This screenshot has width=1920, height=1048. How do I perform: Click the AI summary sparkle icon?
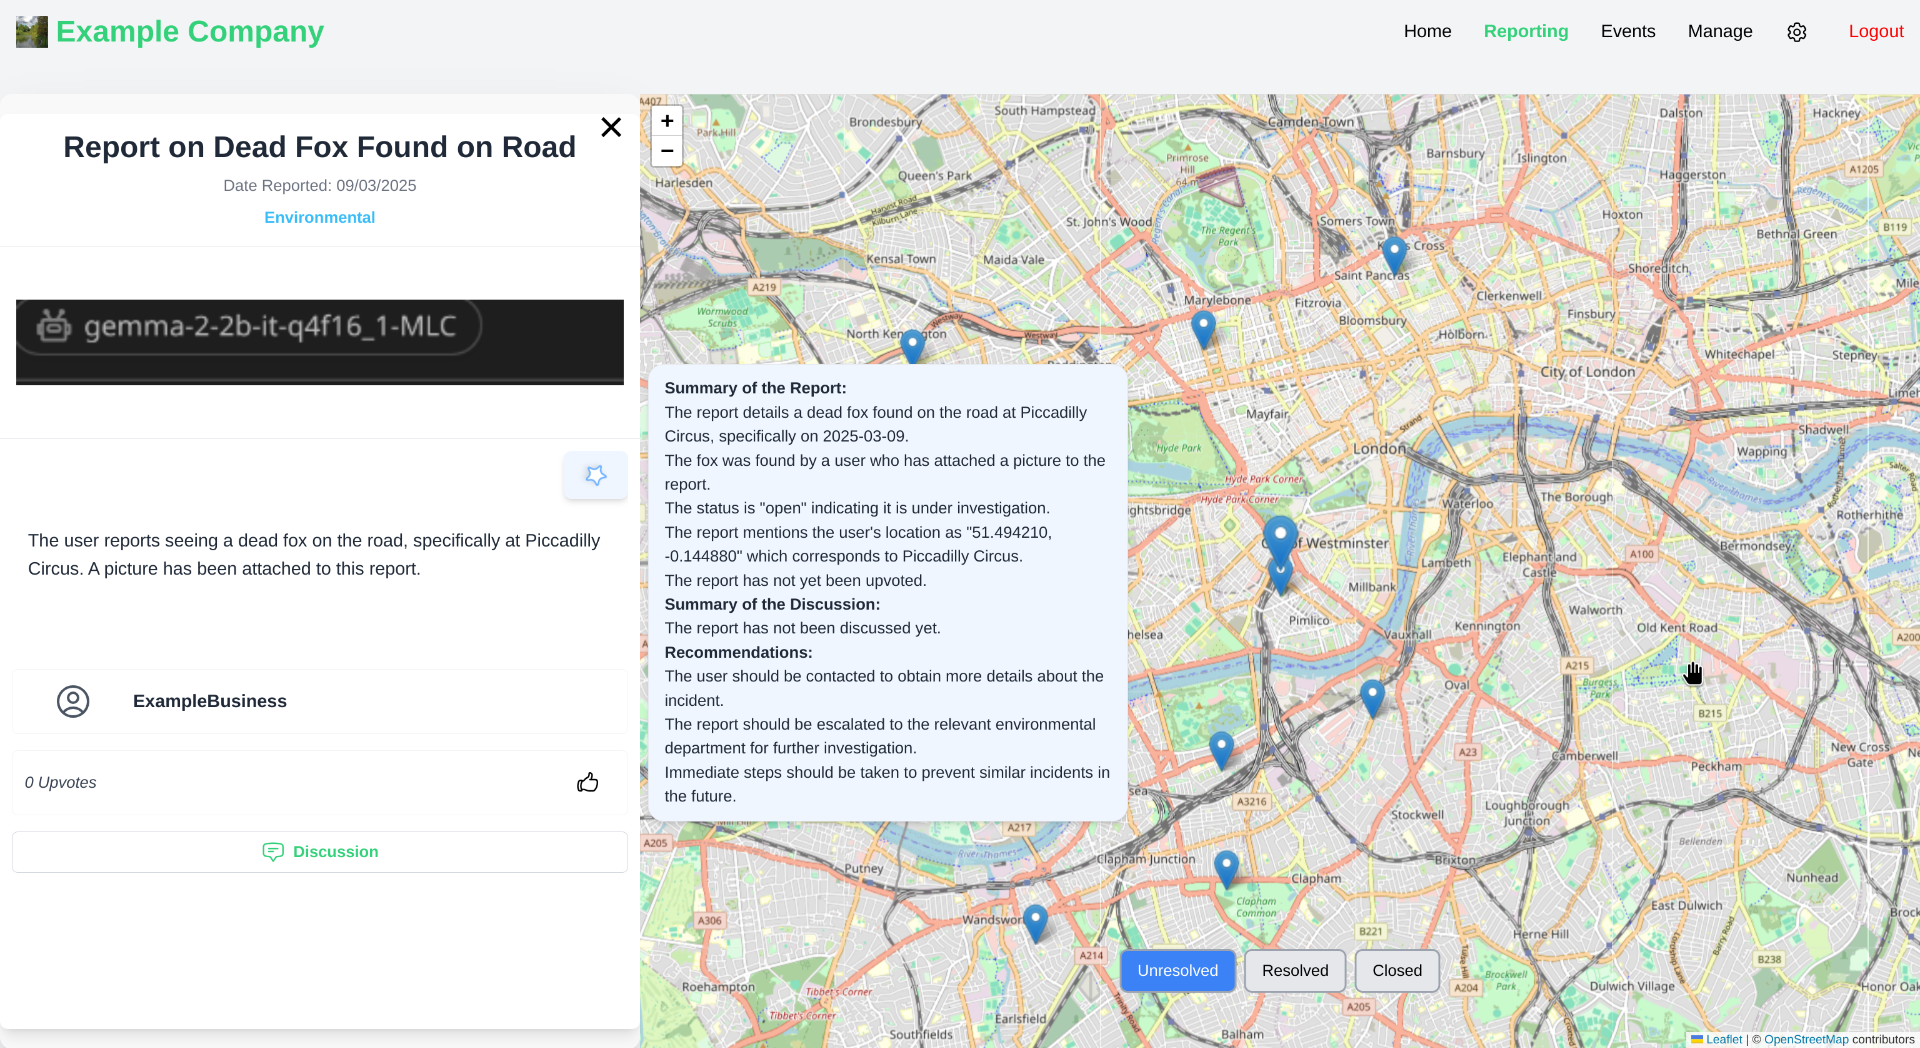pos(595,475)
